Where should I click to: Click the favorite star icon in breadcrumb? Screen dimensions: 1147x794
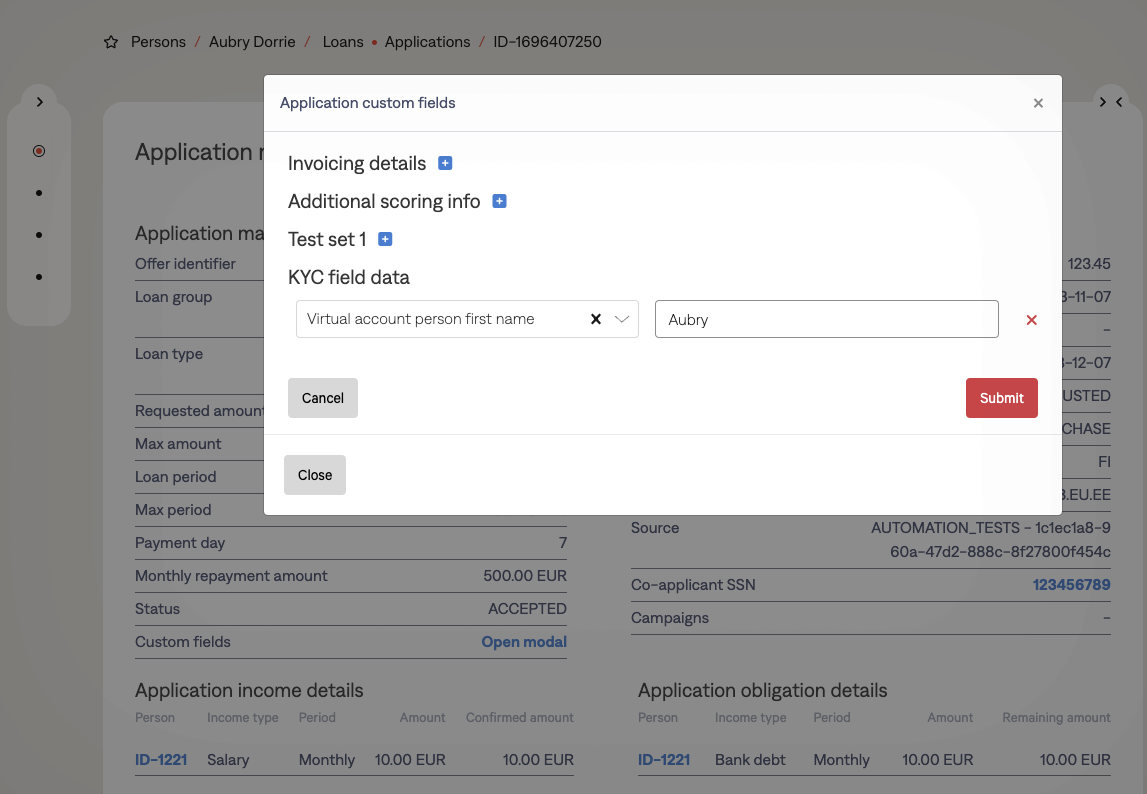pyautogui.click(x=111, y=43)
